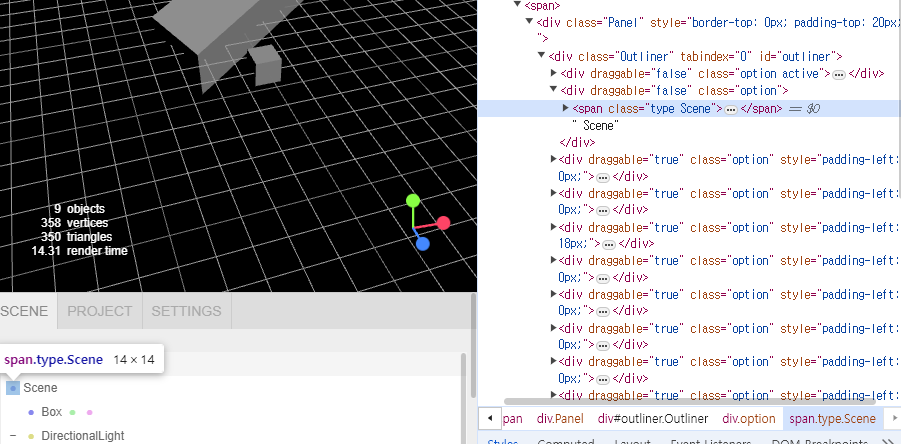Collapse the draggable false class option div
This screenshot has width=901, height=444.
553,90
